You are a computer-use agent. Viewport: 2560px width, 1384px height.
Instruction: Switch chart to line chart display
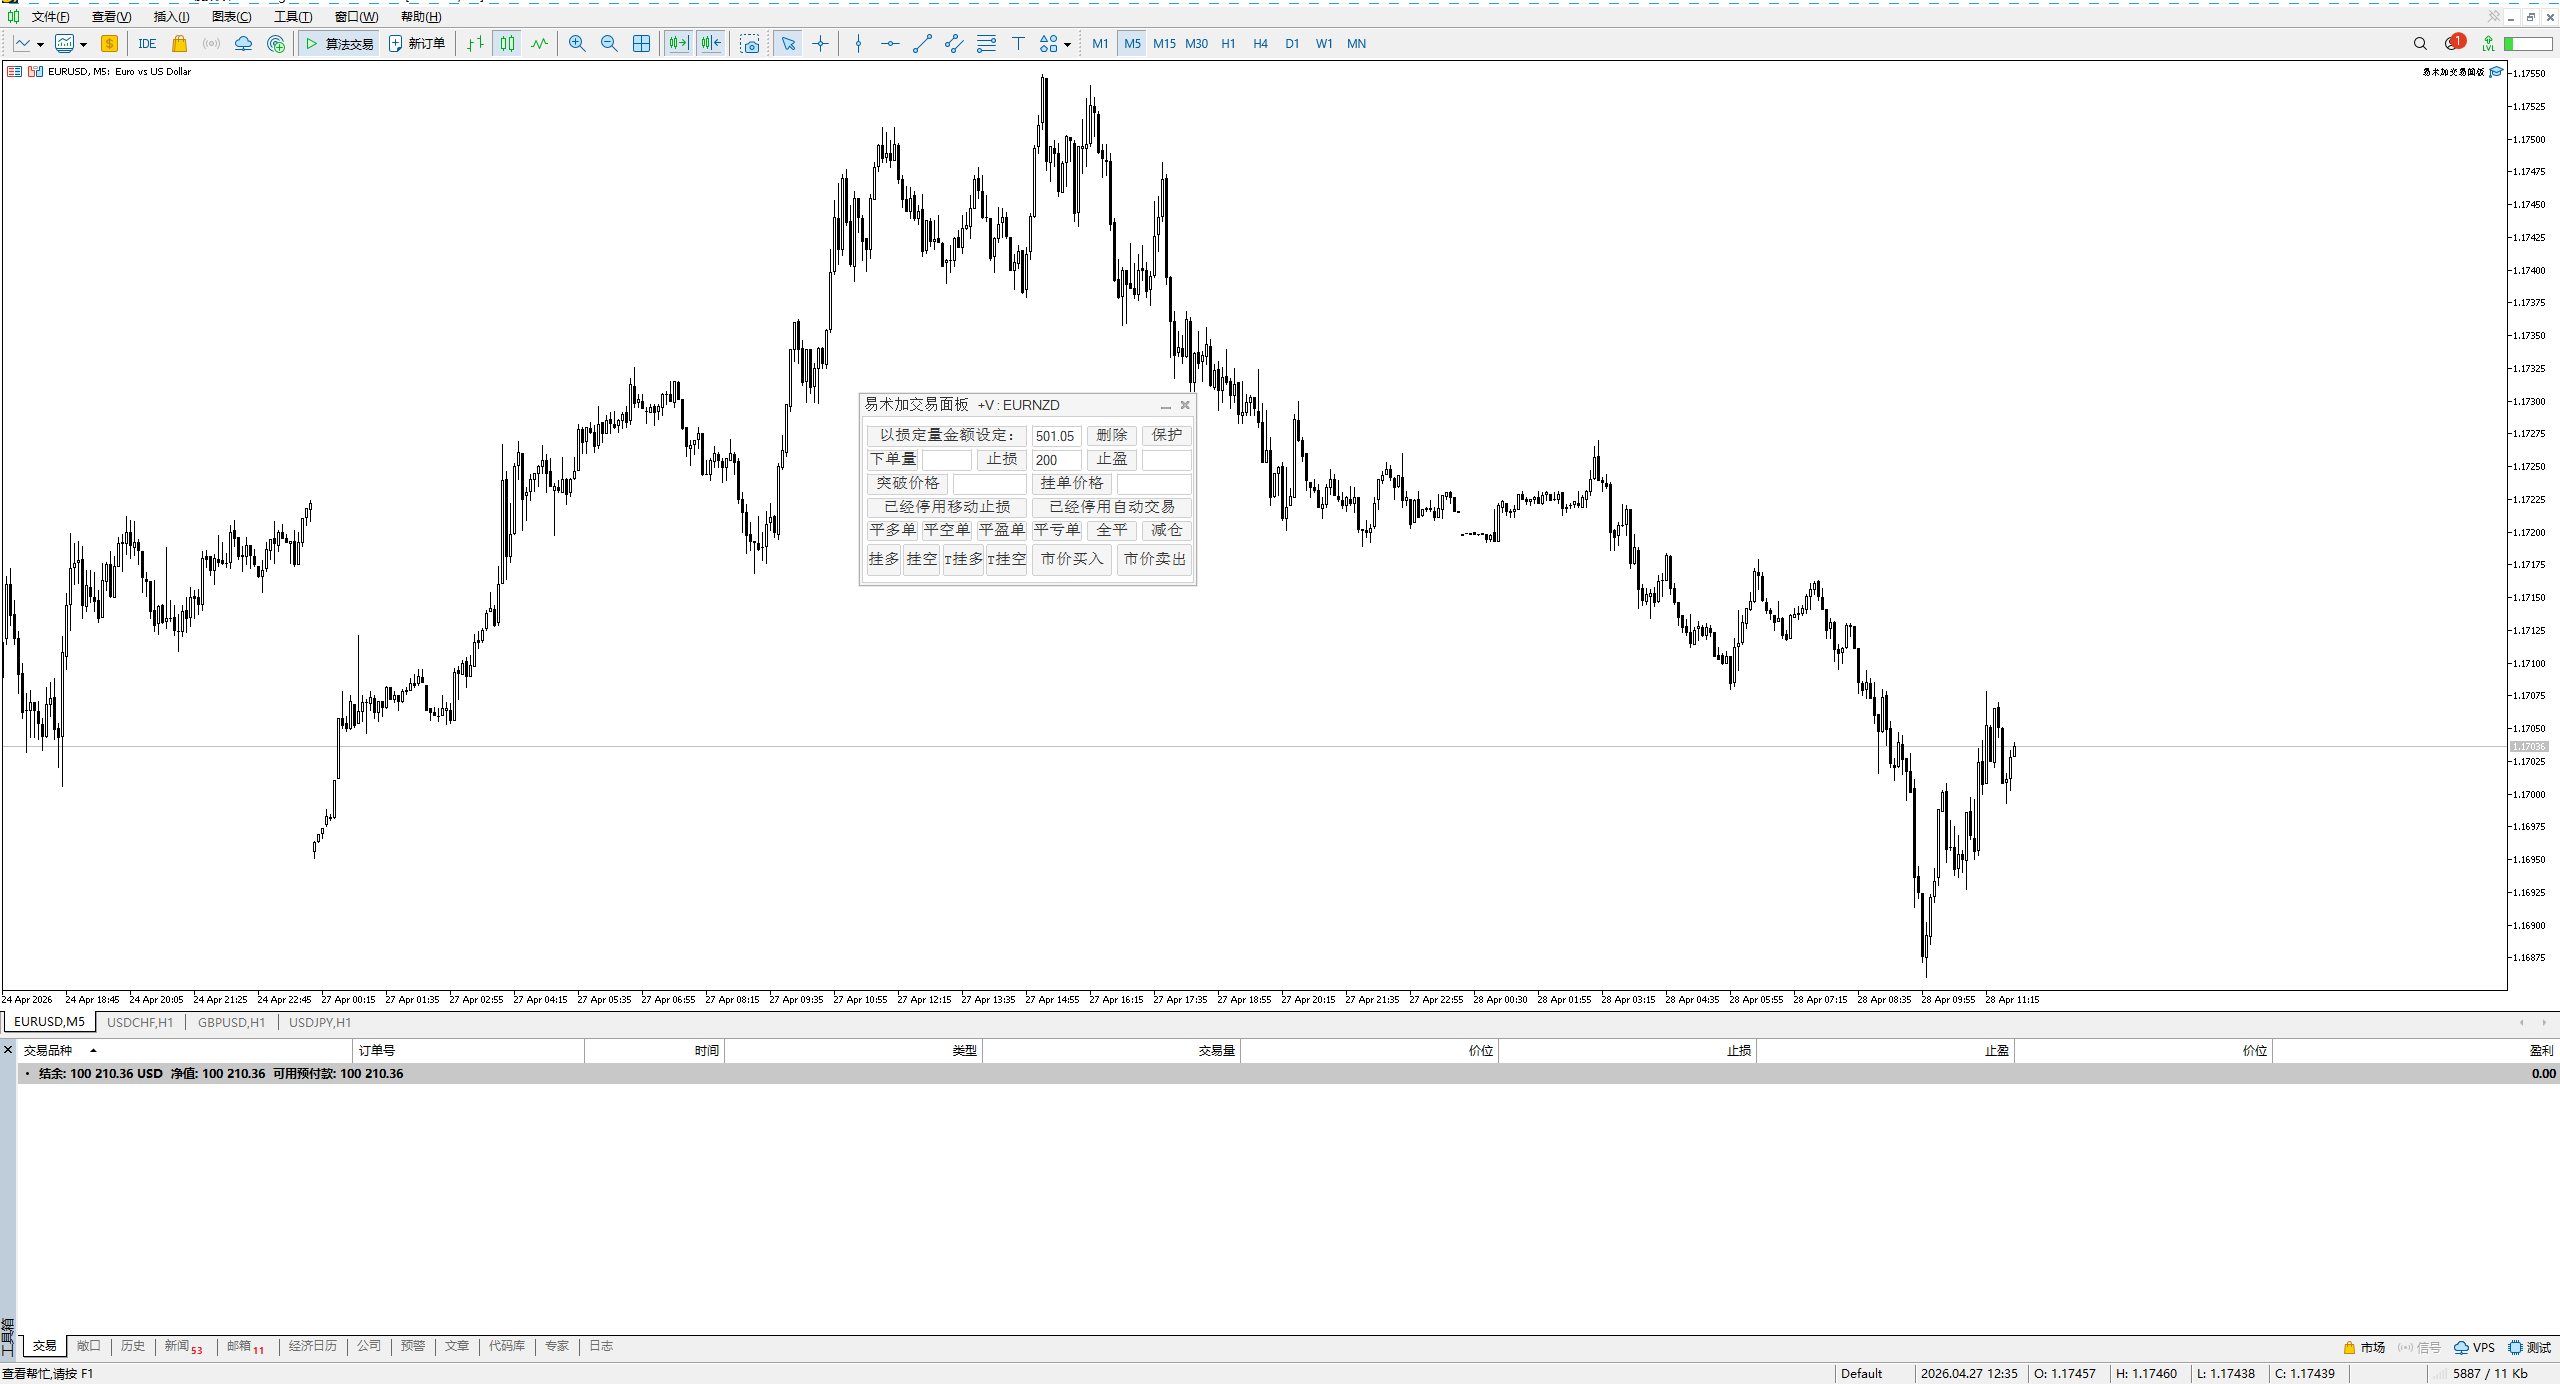pyautogui.click(x=540, y=43)
